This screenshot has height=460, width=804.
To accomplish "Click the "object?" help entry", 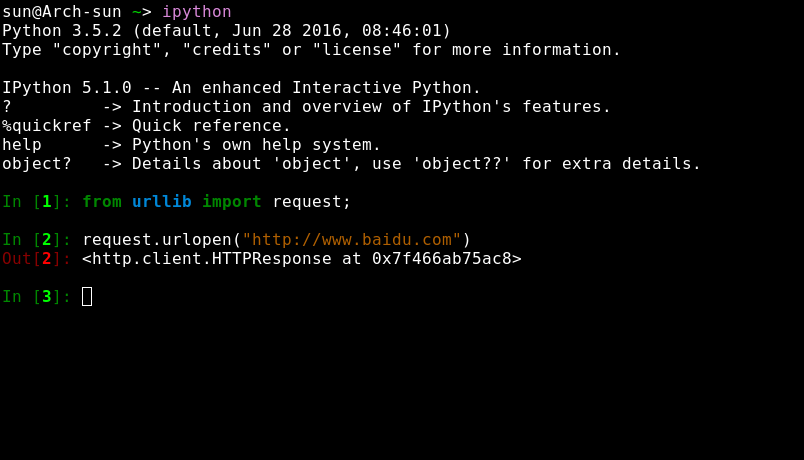I will (36, 163).
